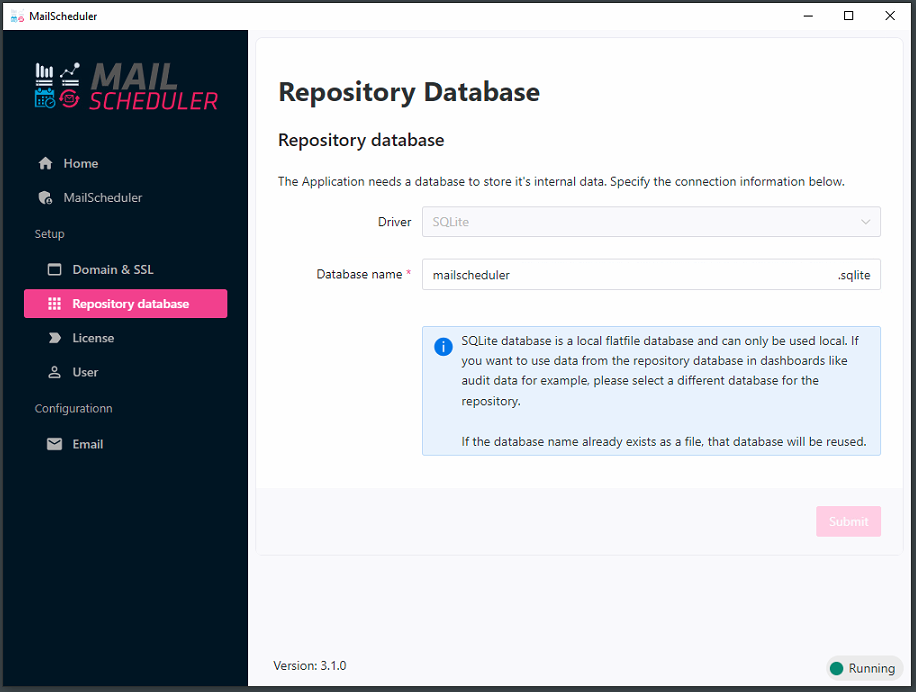Viewport: 916px width, 692px height.
Task: Click the MailScheduler shield icon in sidebar
Action: click(x=46, y=198)
